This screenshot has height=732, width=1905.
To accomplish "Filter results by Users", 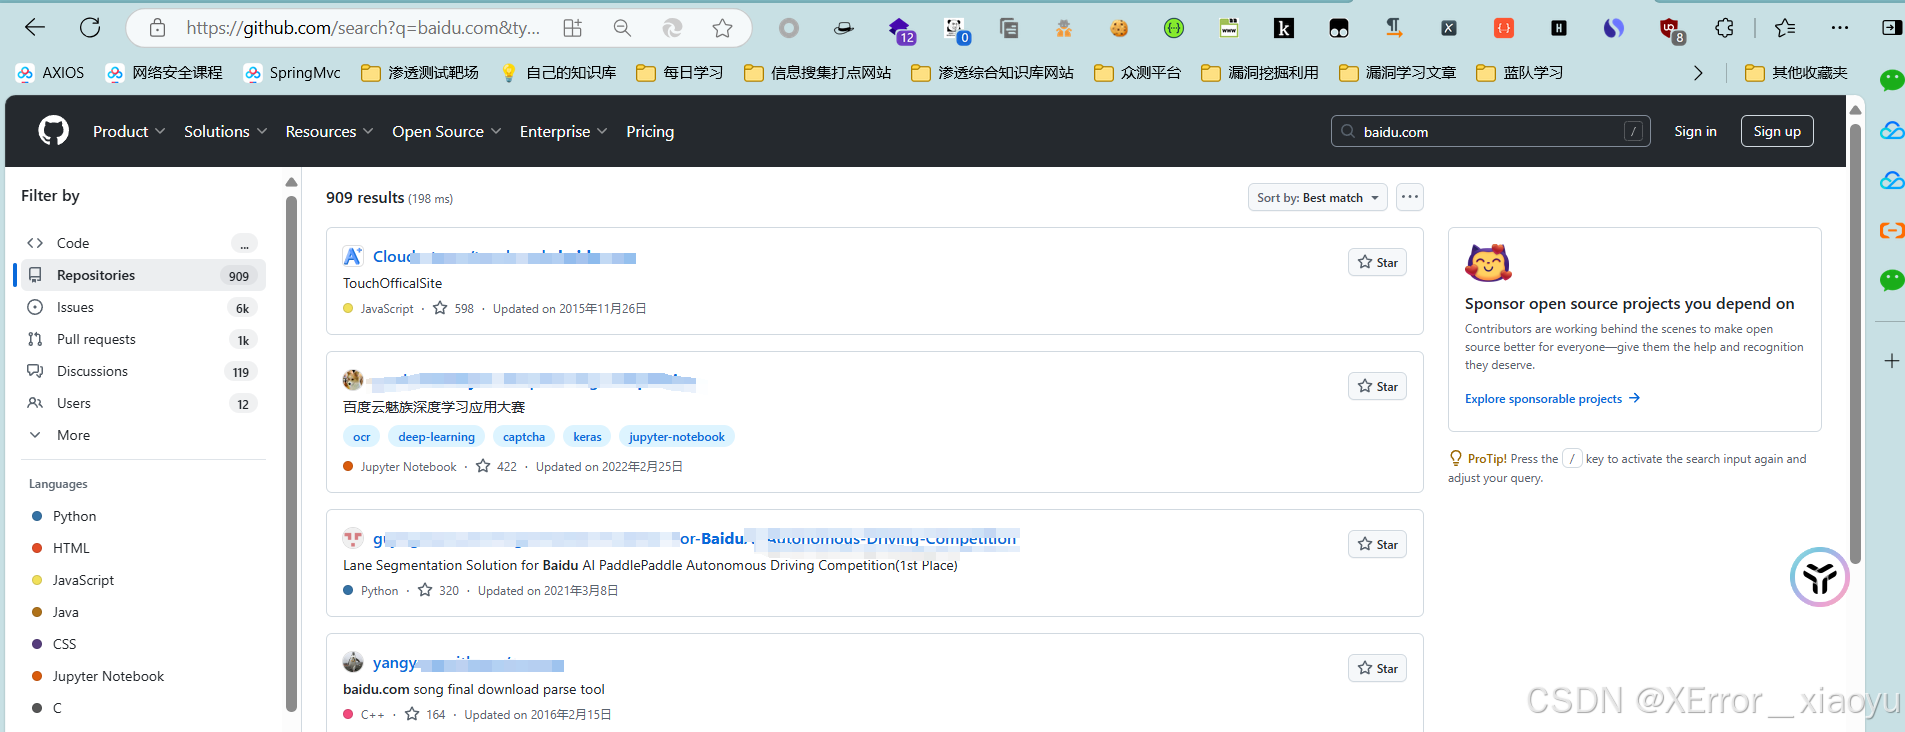I will [x=143, y=403].
